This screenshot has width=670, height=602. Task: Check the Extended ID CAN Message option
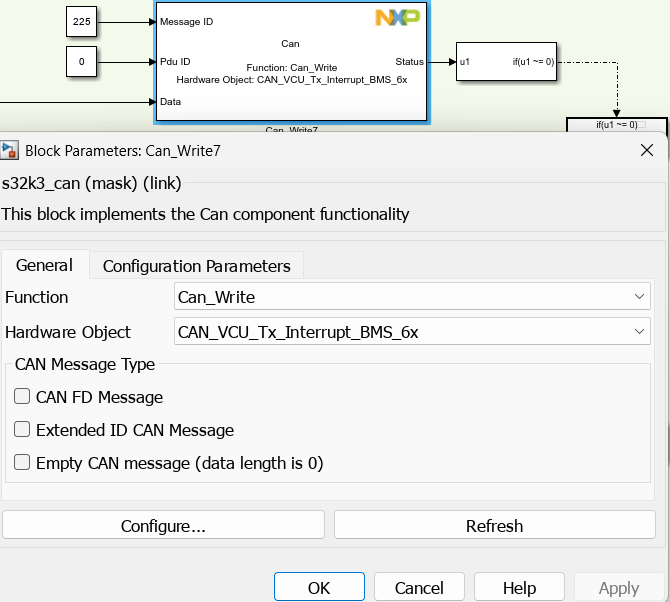[x=22, y=430]
